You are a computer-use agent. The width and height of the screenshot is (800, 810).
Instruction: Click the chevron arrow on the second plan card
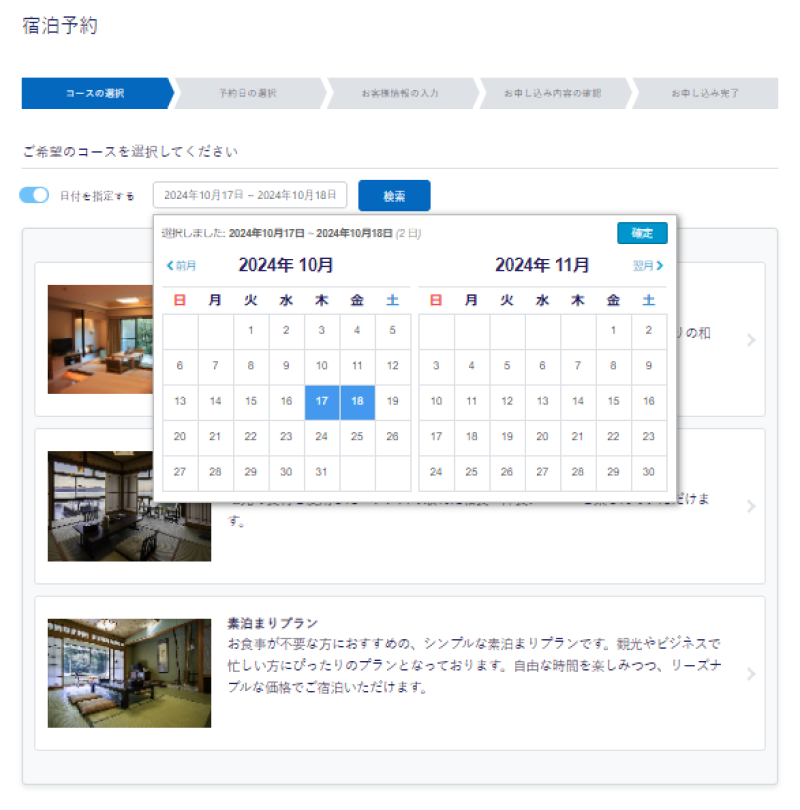pos(752,506)
